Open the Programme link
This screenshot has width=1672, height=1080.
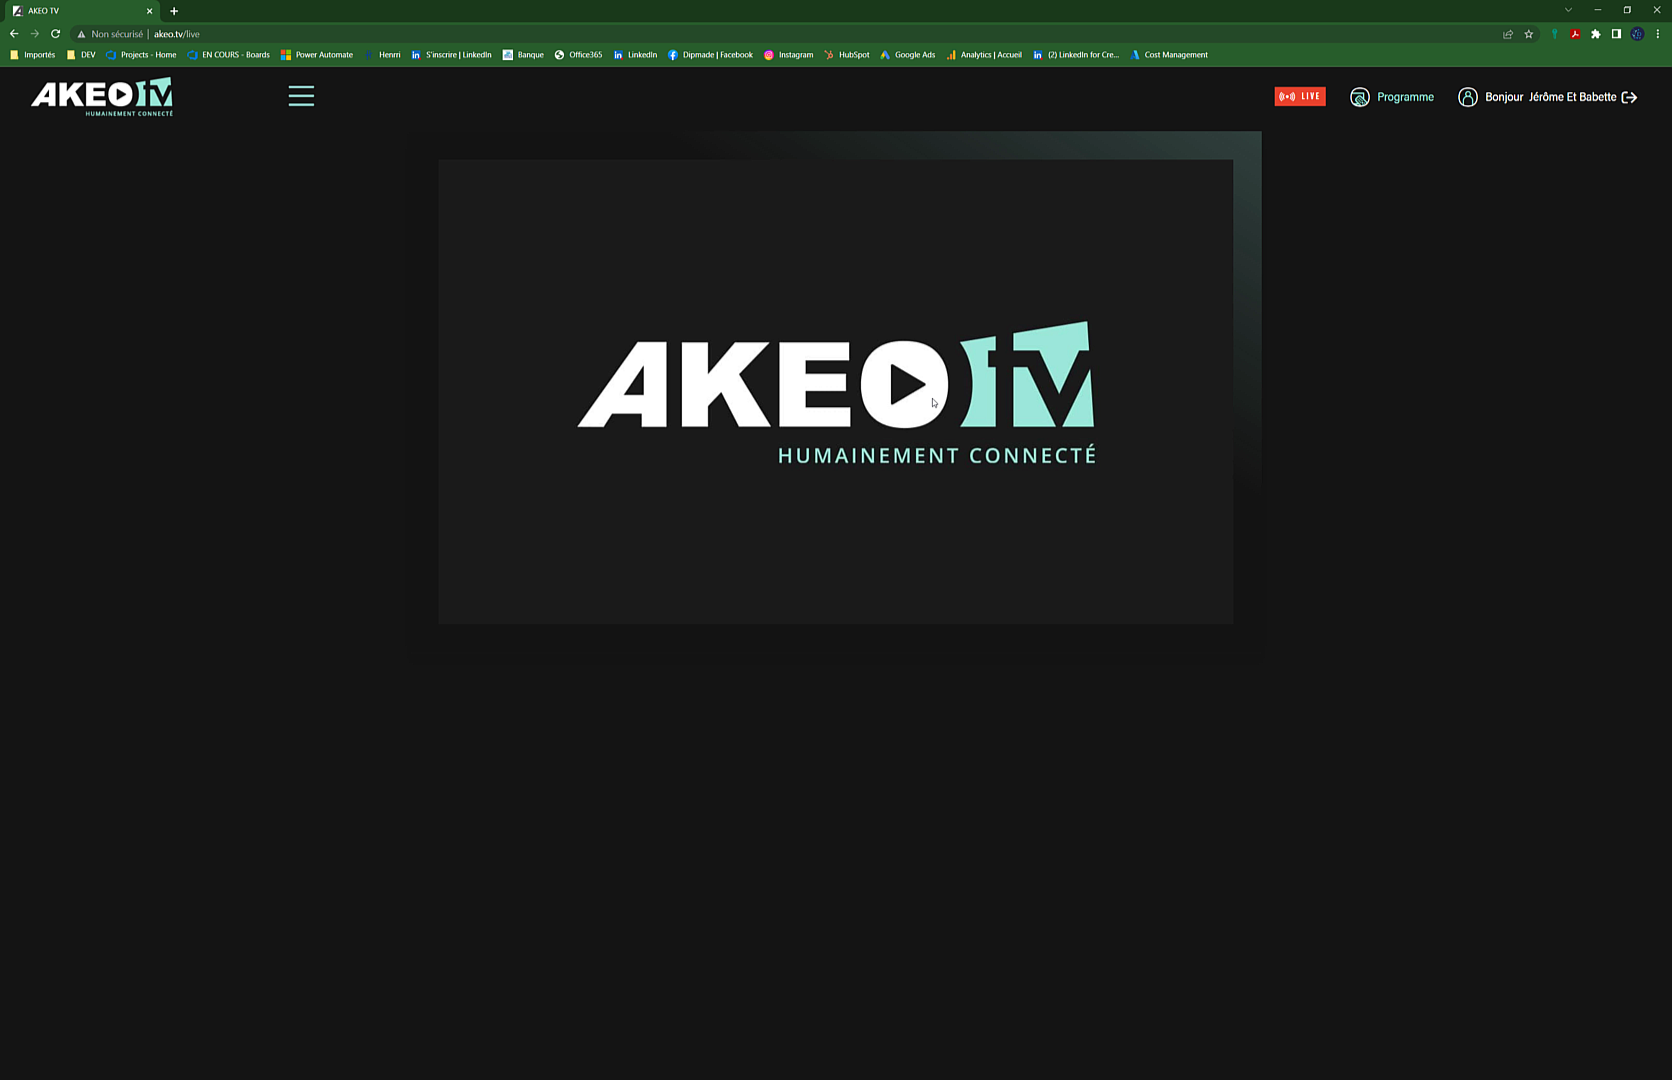1404,97
